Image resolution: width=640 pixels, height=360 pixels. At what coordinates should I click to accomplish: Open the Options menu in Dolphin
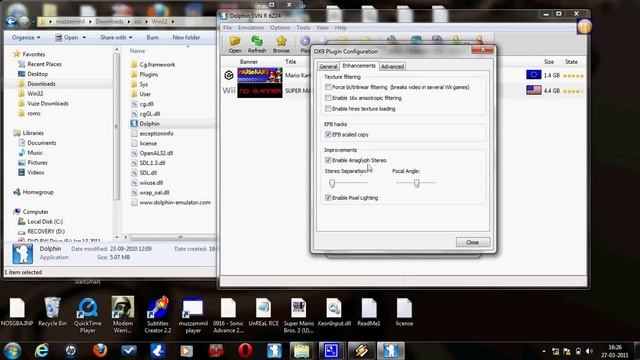coord(280,28)
